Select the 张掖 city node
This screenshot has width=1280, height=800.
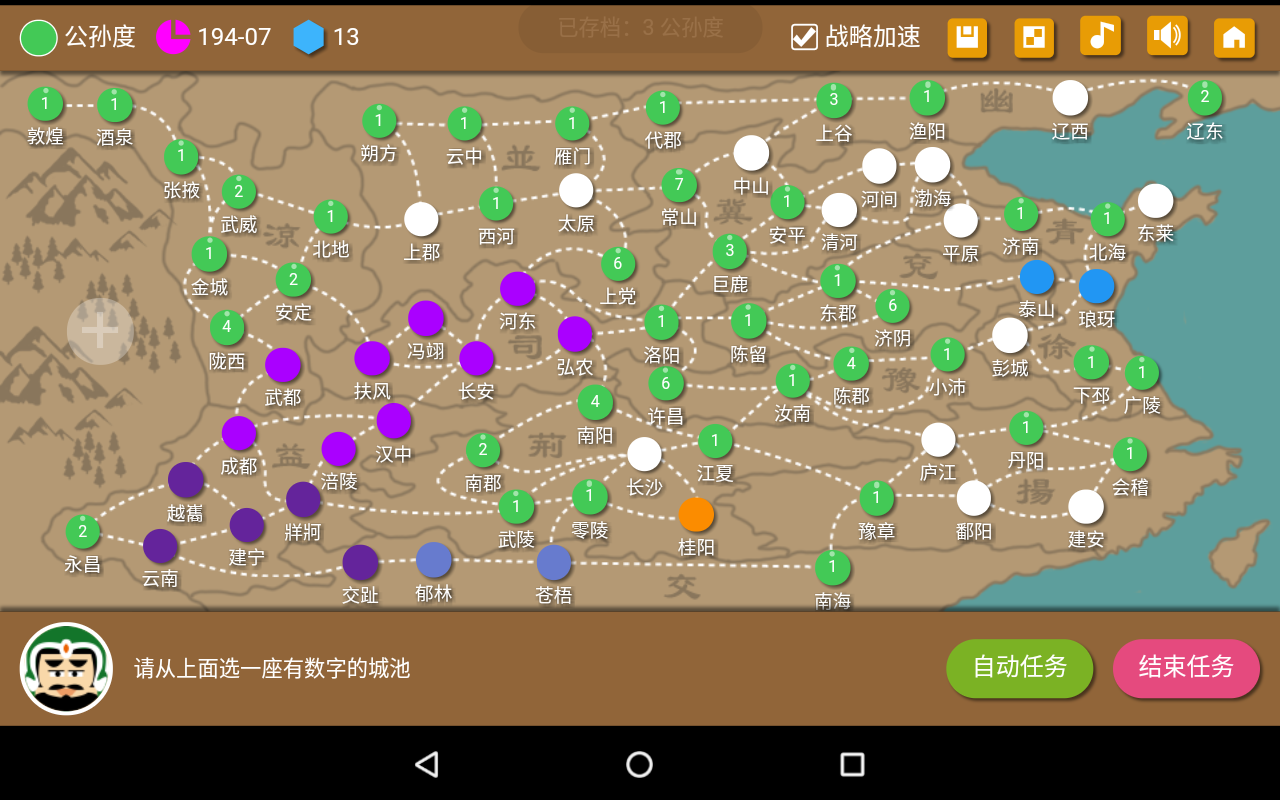[181, 157]
